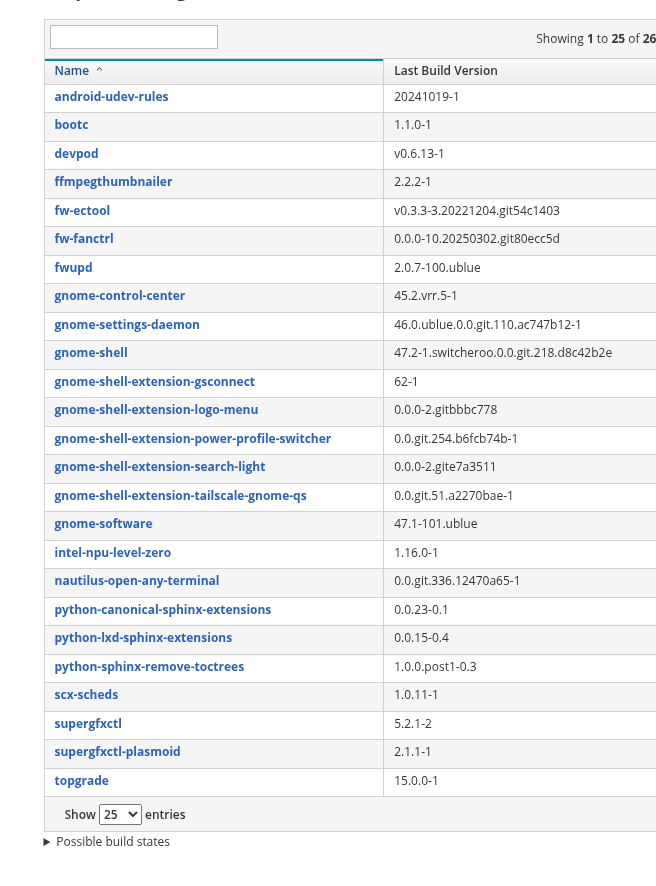Open nautilus-open-any-terminal package link

pos(136,581)
